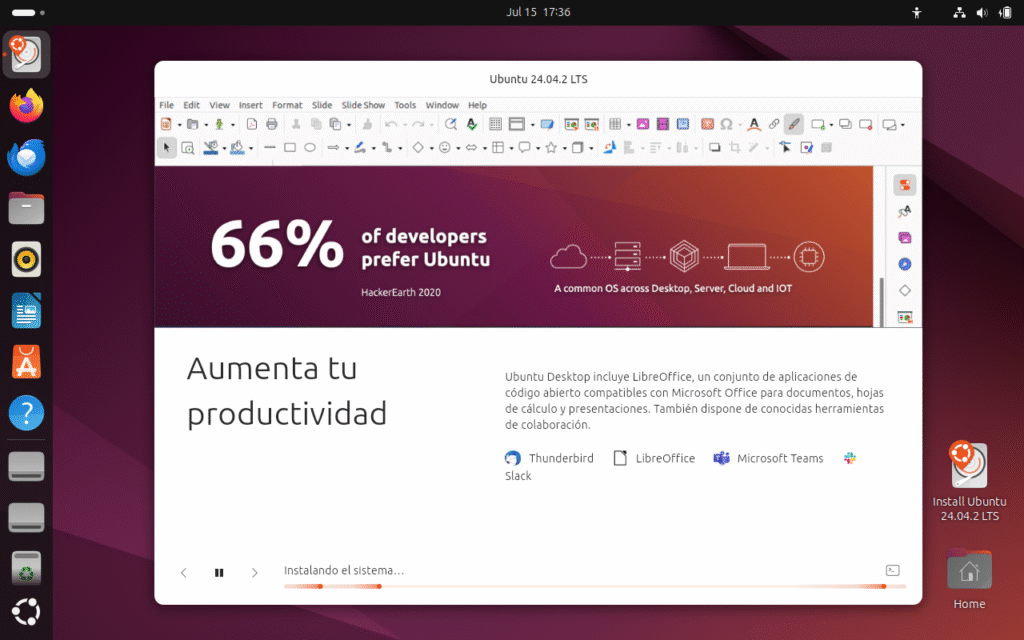The width and height of the screenshot is (1024, 640).
Task: Open the accessibility menu in the top bar
Action: pyautogui.click(x=917, y=12)
